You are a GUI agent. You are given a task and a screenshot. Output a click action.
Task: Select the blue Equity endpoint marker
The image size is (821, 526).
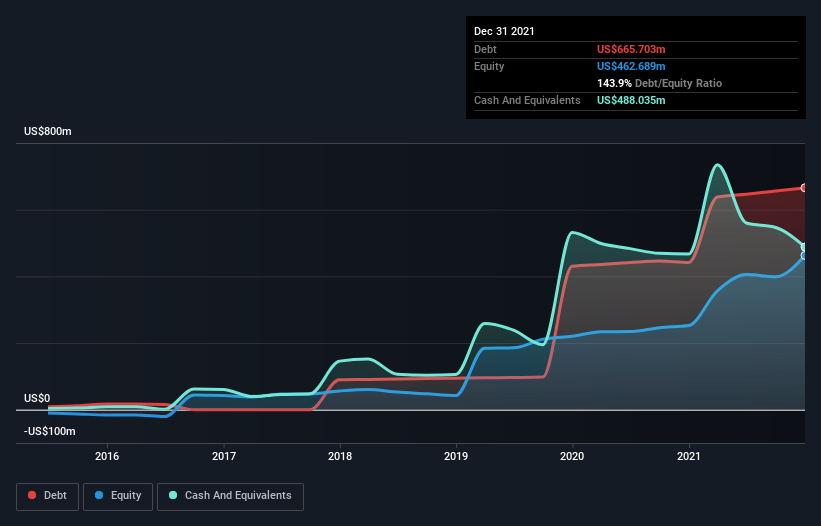click(804, 256)
